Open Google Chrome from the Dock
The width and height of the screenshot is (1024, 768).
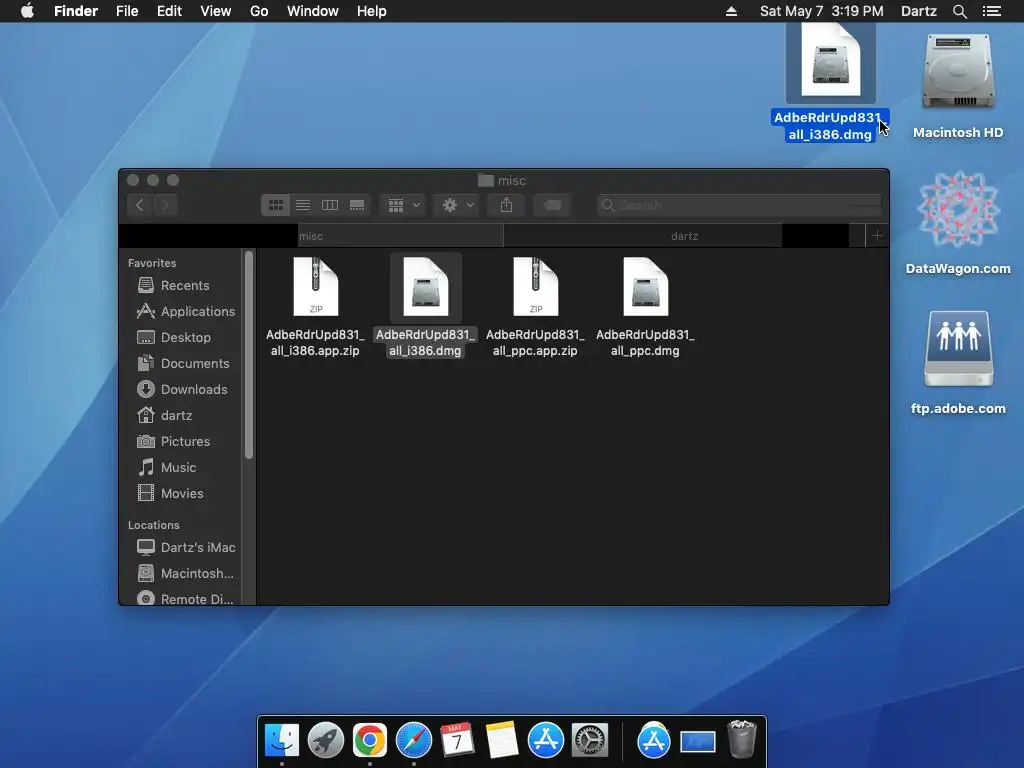(x=370, y=740)
